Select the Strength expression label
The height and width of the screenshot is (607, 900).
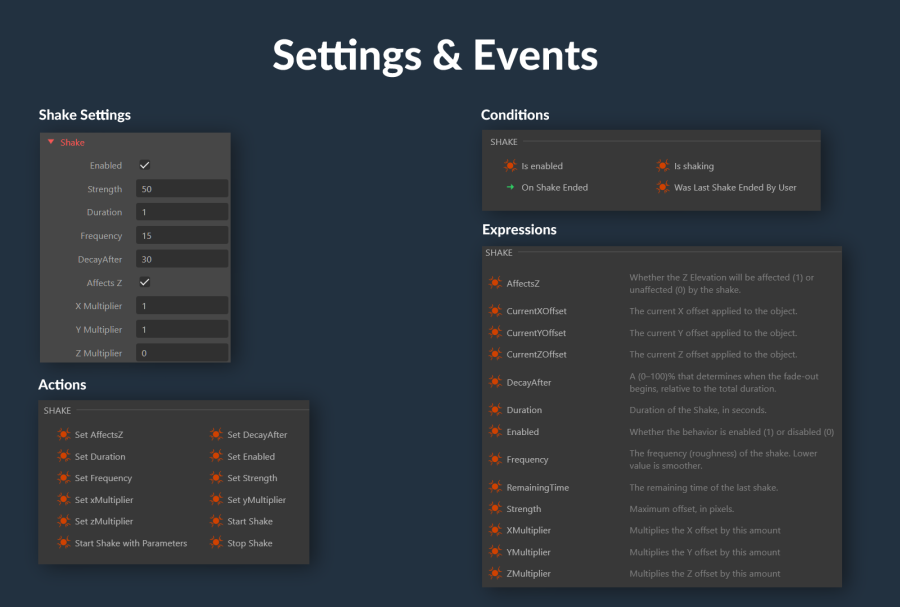click(x=523, y=509)
